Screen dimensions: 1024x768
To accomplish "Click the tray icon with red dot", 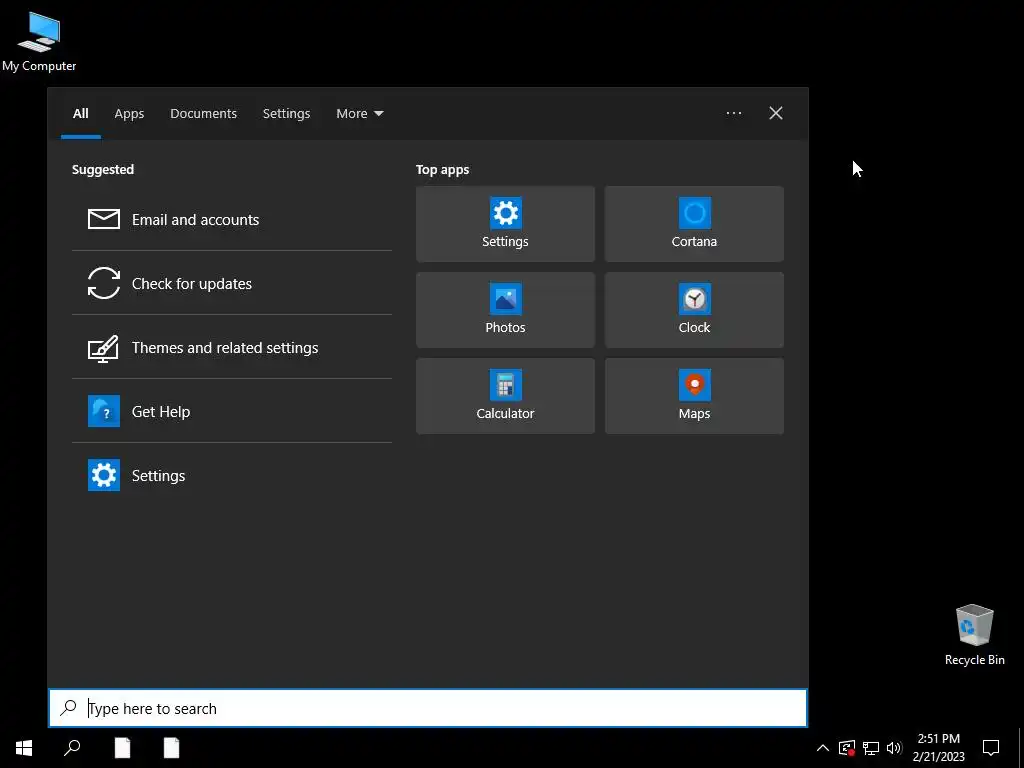I will 846,748.
